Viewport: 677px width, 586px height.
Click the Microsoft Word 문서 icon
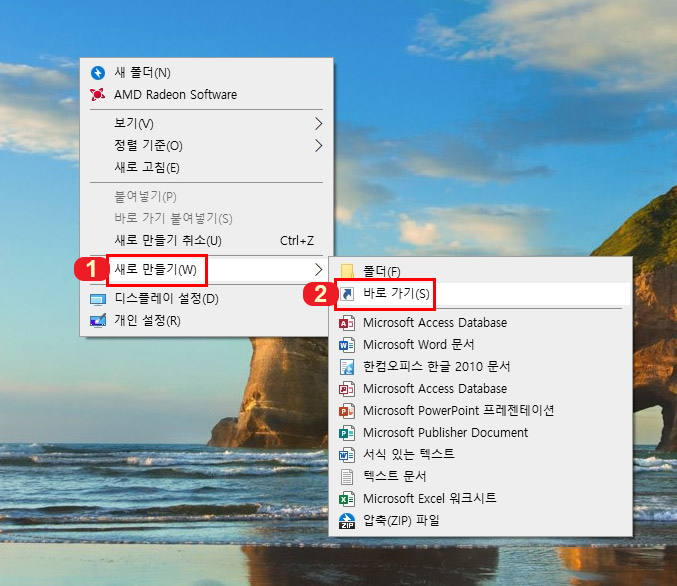pyautogui.click(x=347, y=345)
